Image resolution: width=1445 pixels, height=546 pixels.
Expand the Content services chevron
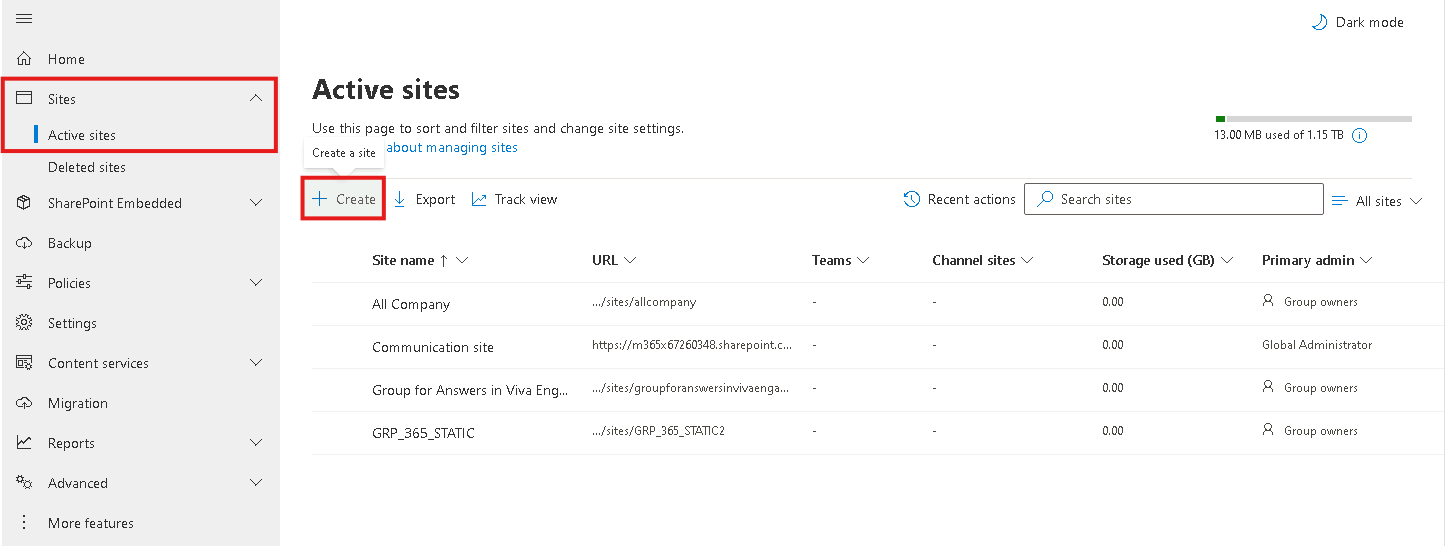256,363
